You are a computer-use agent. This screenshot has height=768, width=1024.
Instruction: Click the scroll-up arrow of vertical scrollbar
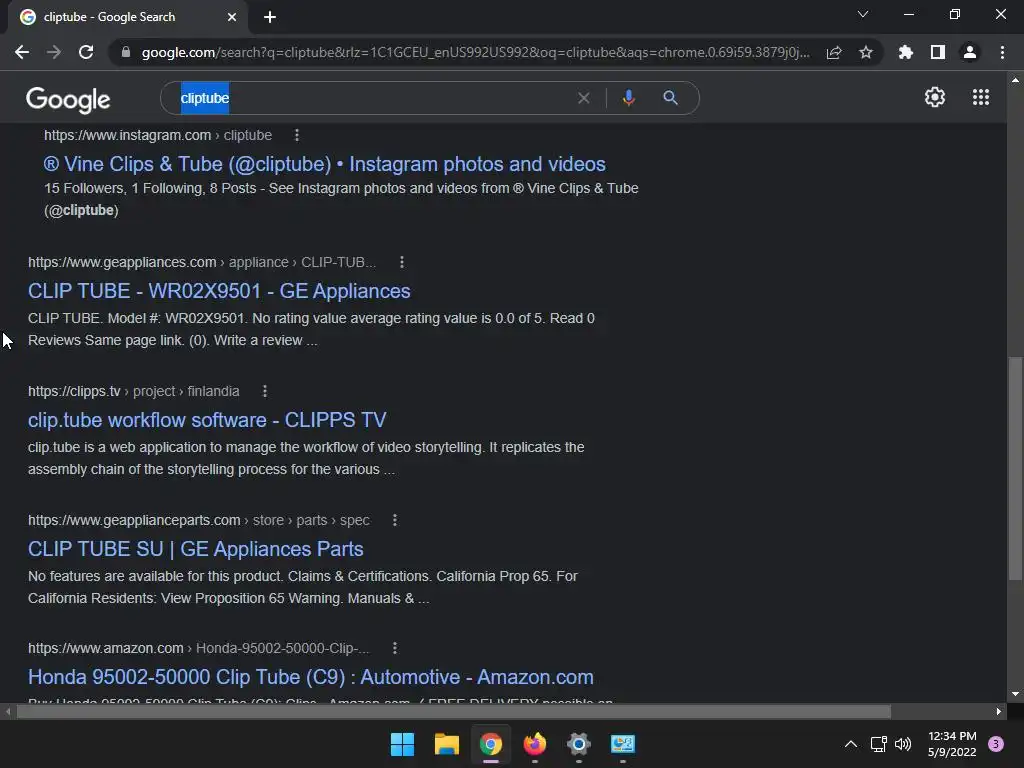1015,80
